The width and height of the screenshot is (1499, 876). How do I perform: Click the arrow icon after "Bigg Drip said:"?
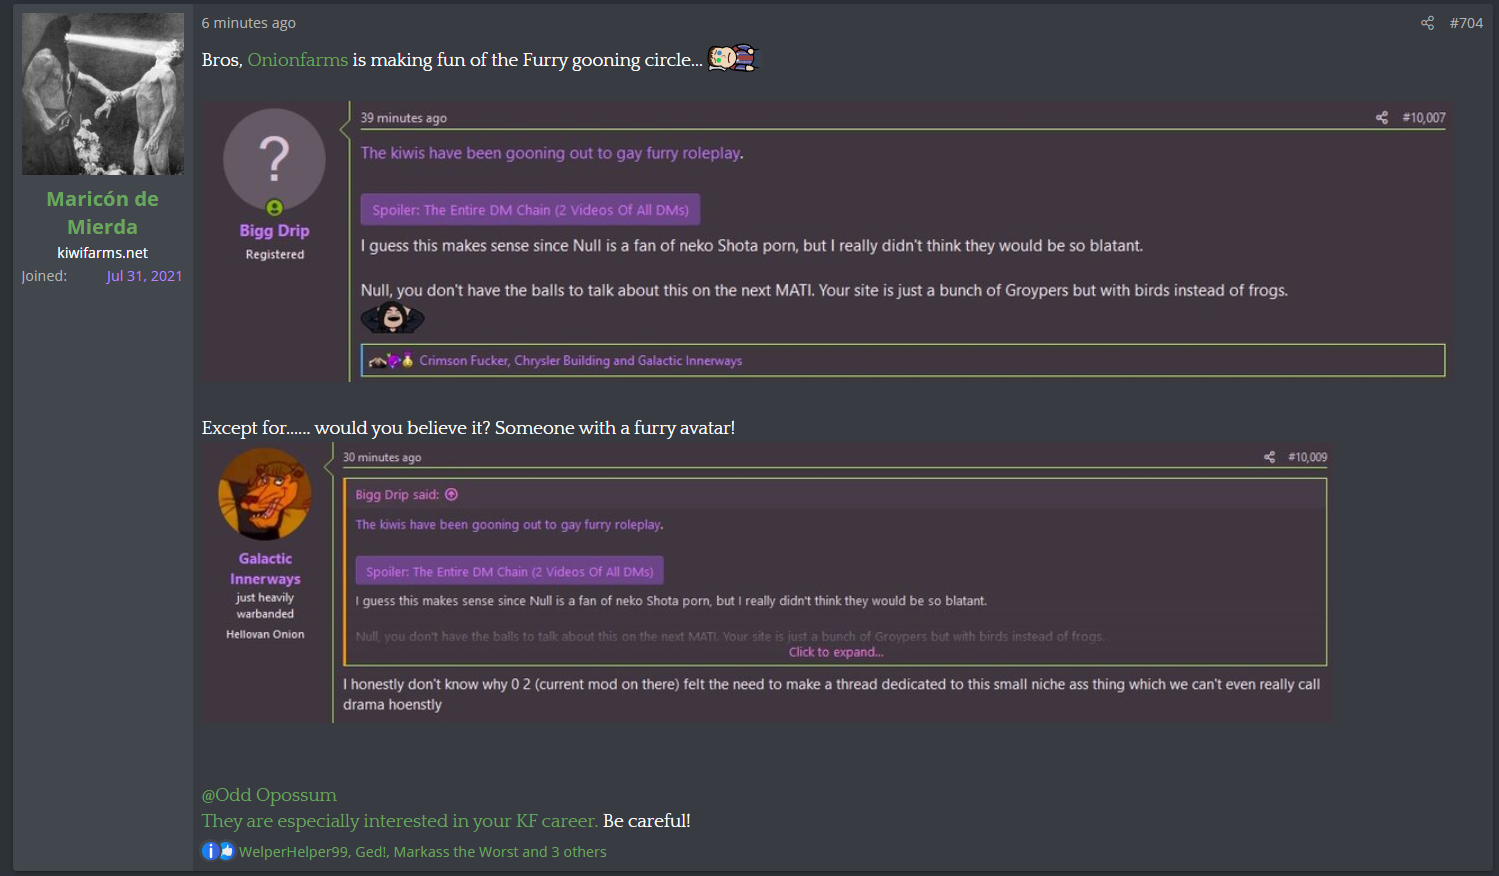[x=451, y=494]
